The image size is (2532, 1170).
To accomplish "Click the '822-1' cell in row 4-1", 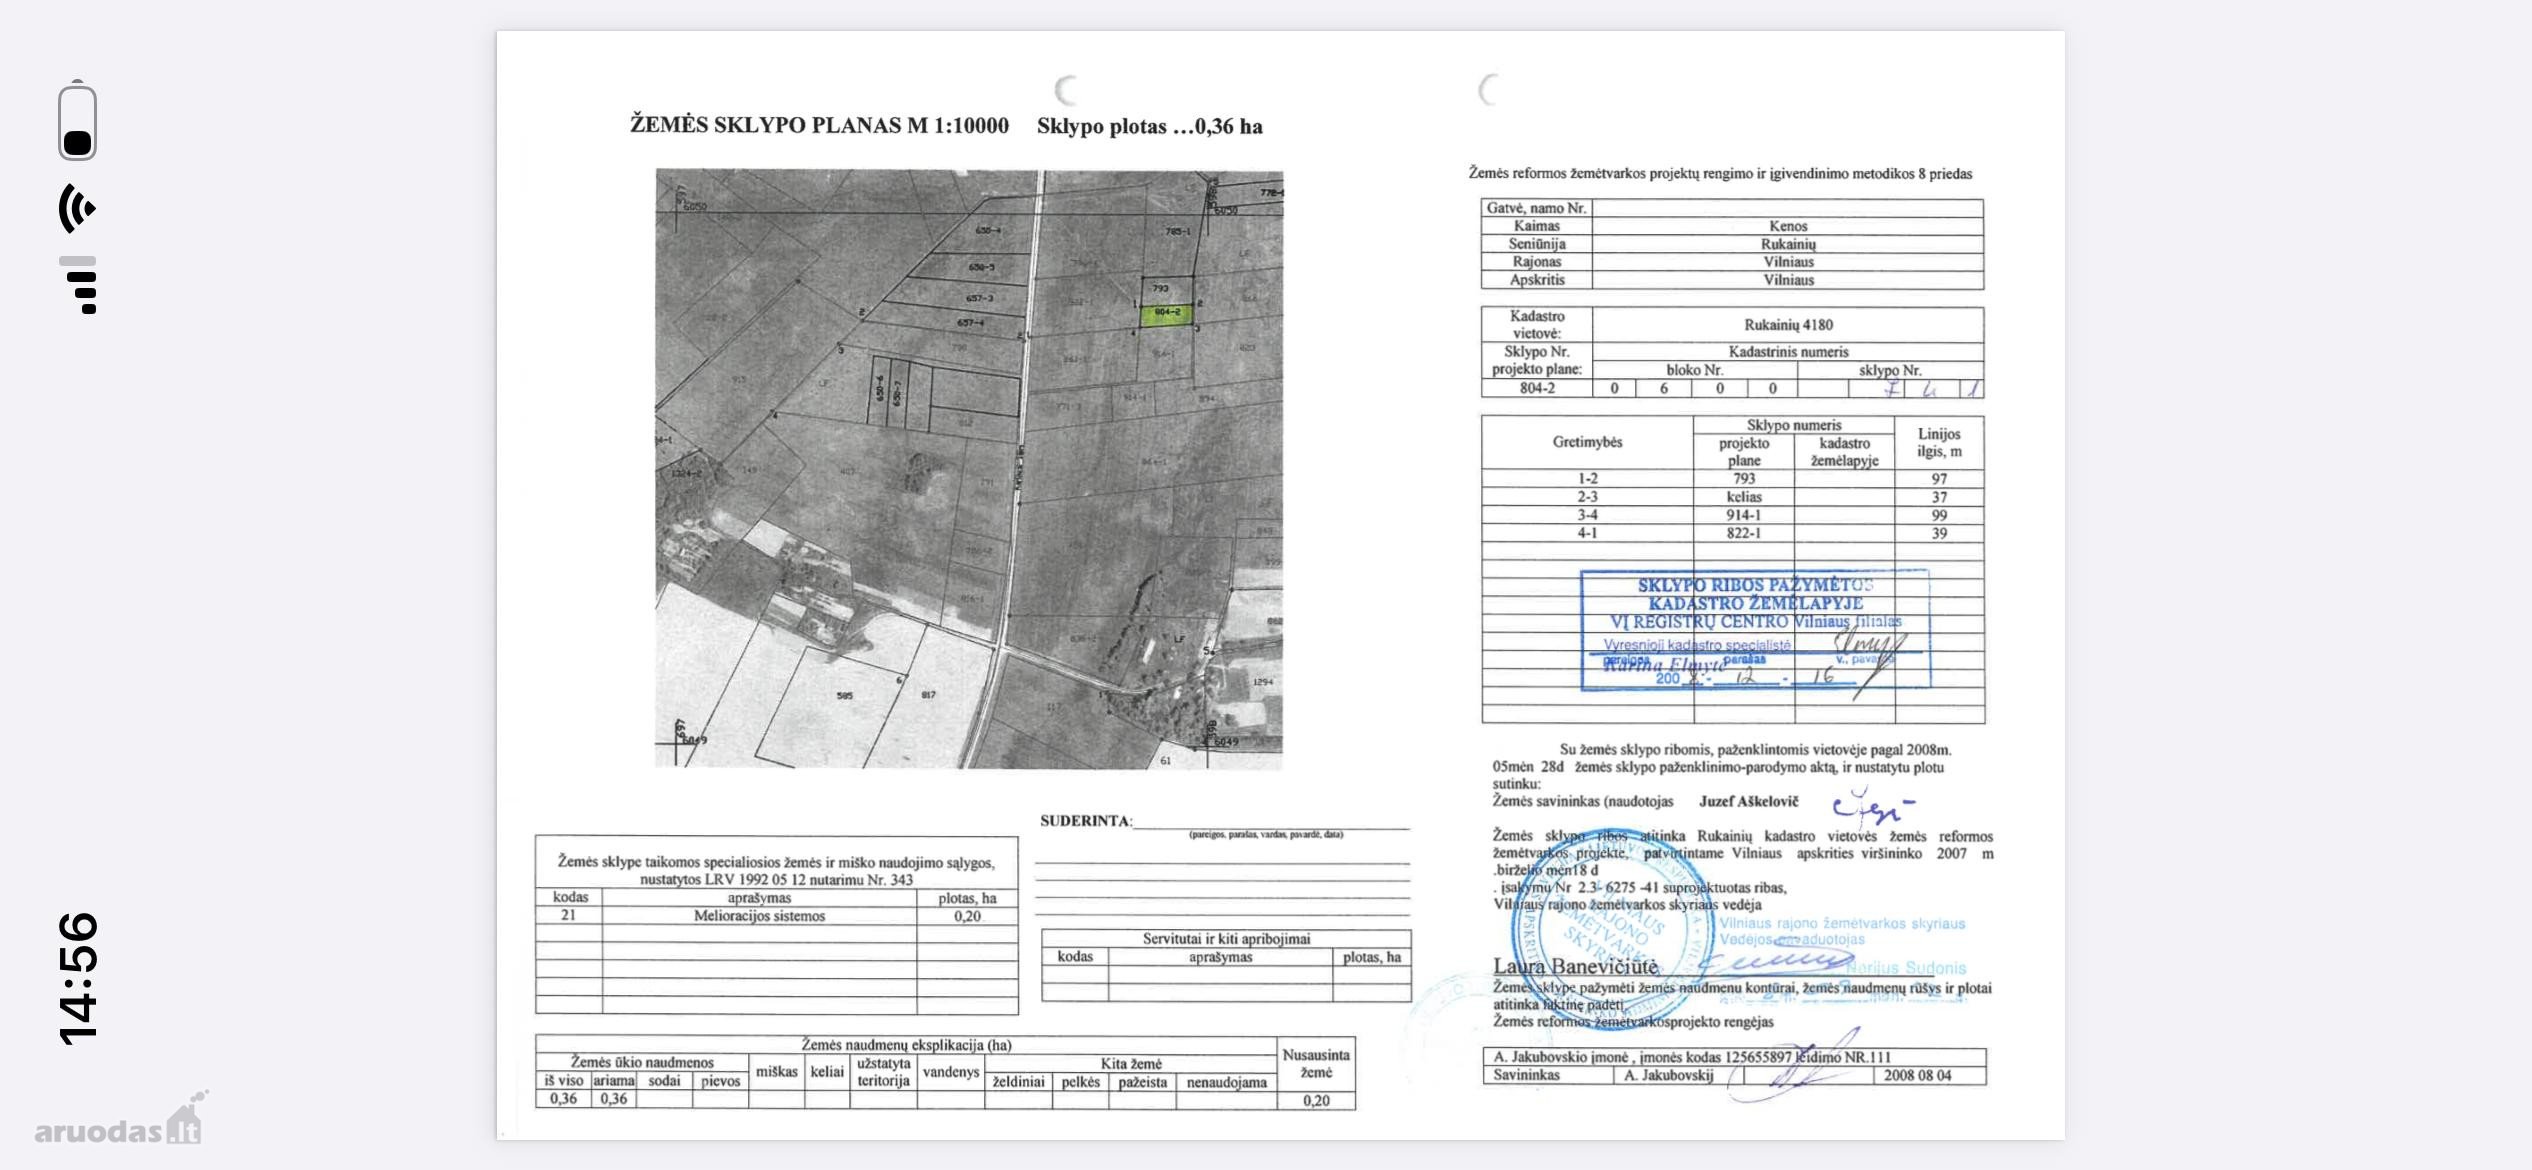I will point(1744,533).
